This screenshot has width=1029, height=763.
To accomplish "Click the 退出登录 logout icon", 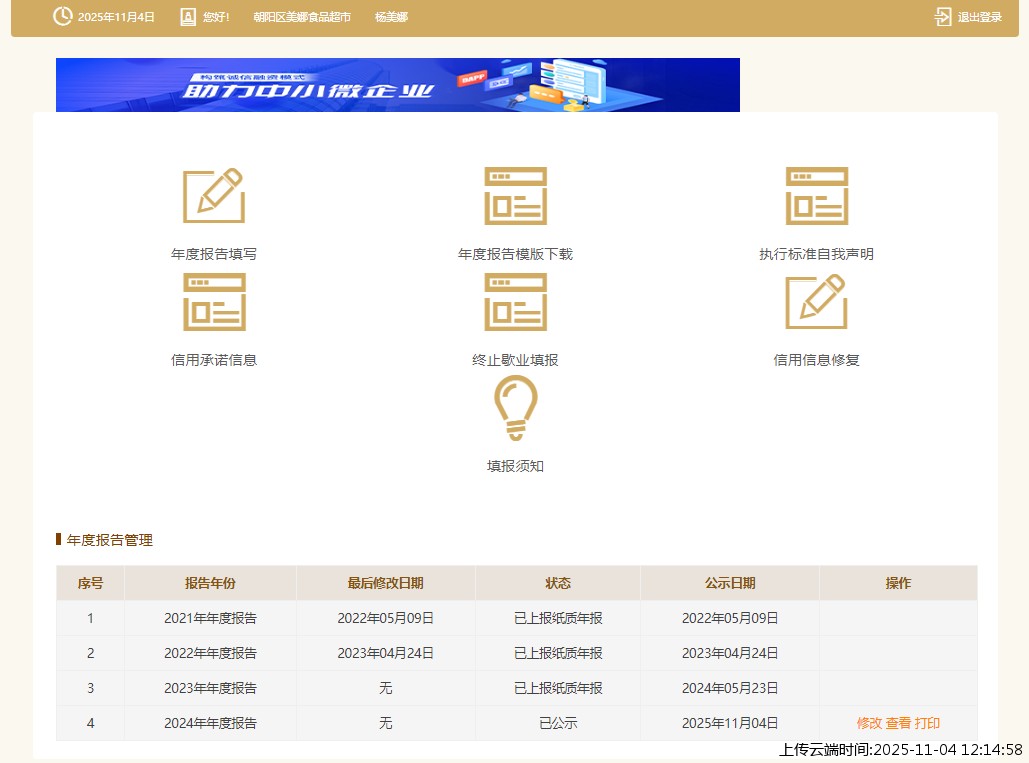I will tap(943, 17).
